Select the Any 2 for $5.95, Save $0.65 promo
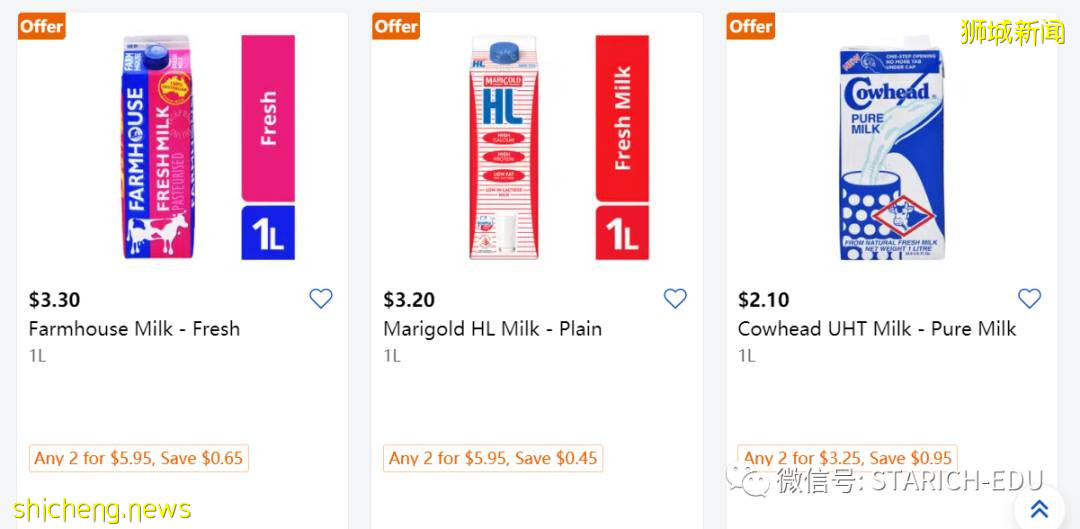This screenshot has height=529, width=1080. pyautogui.click(x=139, y=458)
